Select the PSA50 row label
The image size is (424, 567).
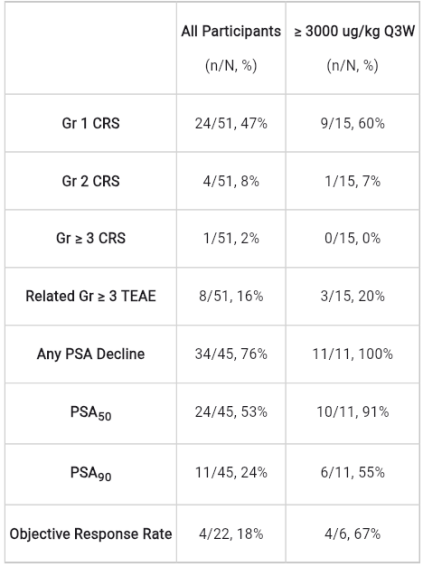pyautogui.click(x=91, y=413)
